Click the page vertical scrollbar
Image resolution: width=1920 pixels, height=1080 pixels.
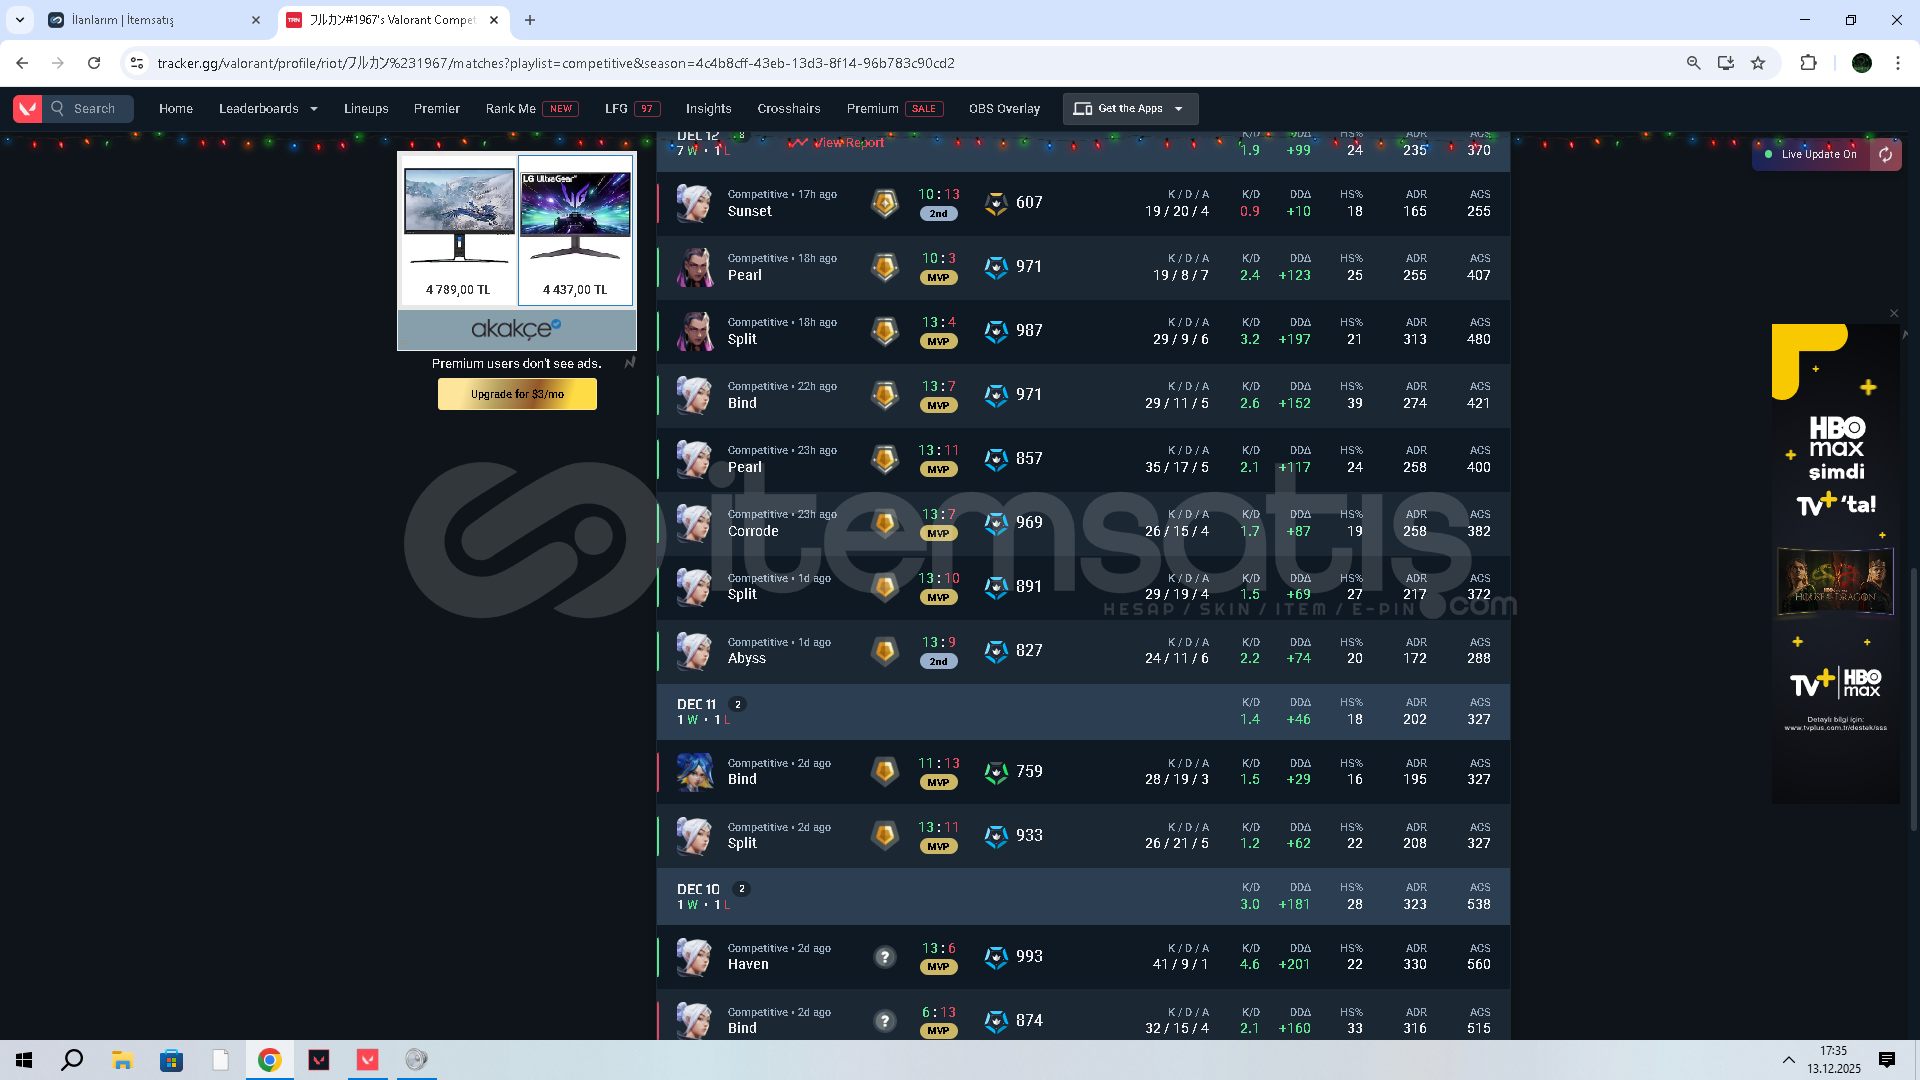[1913, 700]
